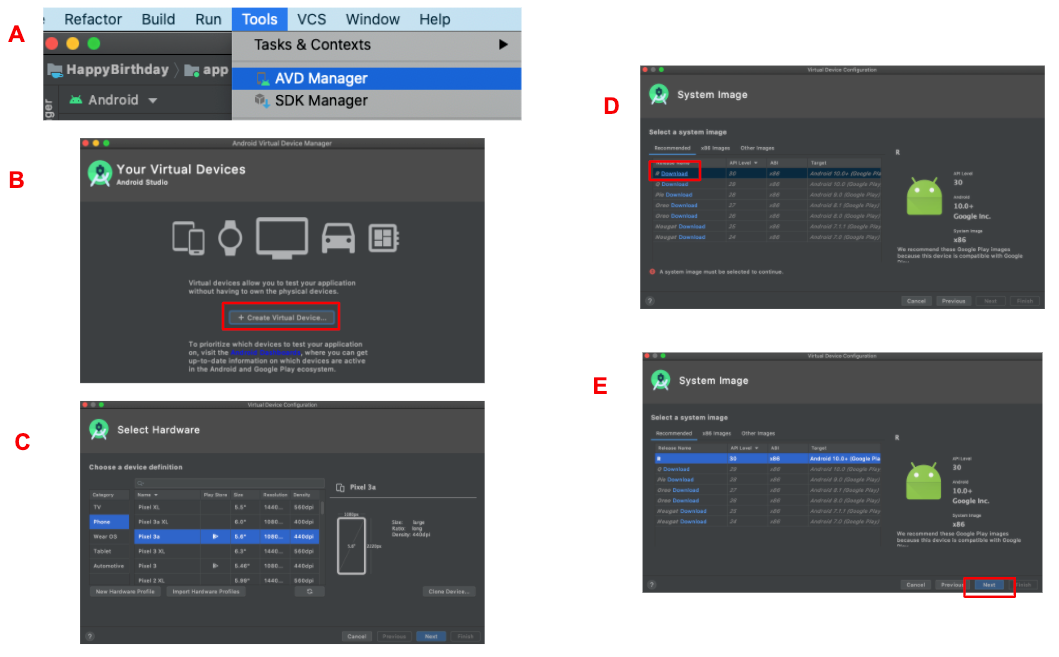The height and width of the screenshot is (657, 1059).
Task: Click Next in the Select Hardware window
Action: point(431,636)
